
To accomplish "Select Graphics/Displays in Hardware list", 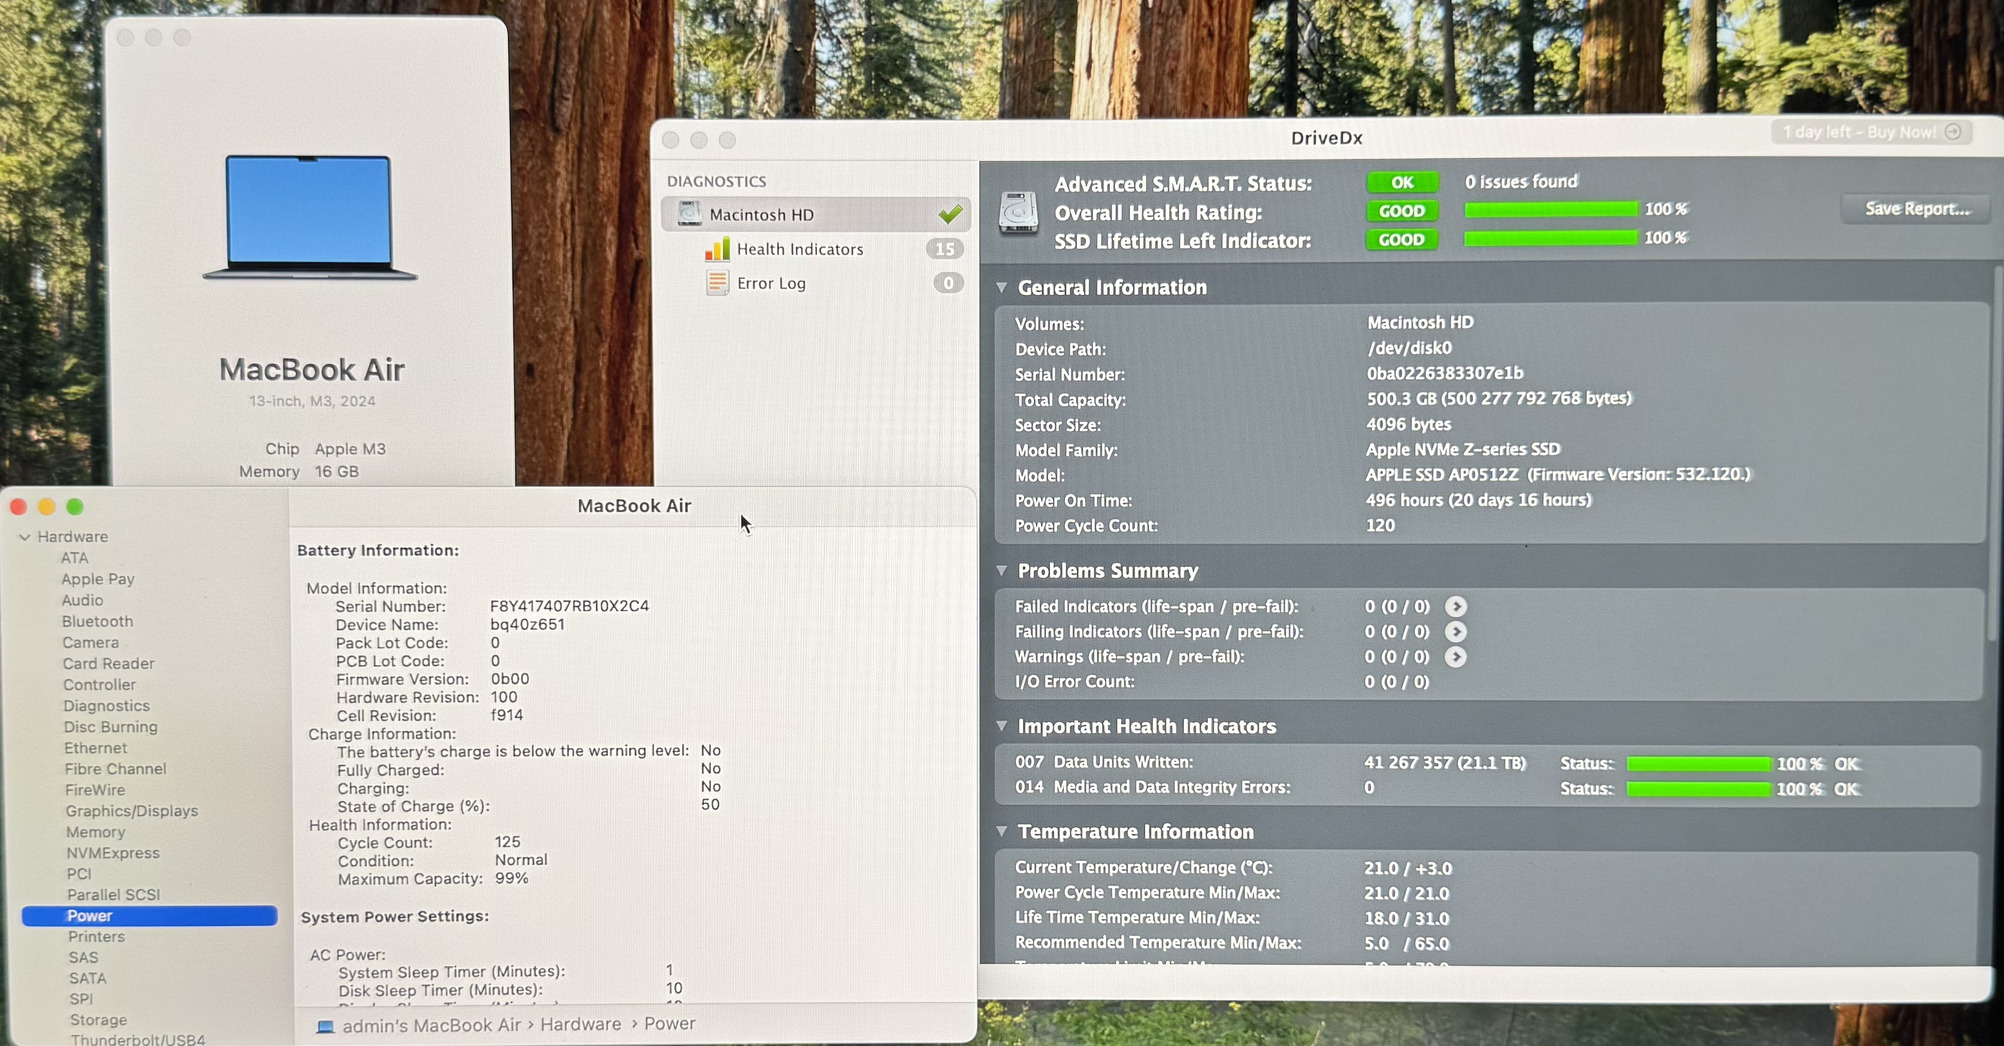I will pos(131,810).
